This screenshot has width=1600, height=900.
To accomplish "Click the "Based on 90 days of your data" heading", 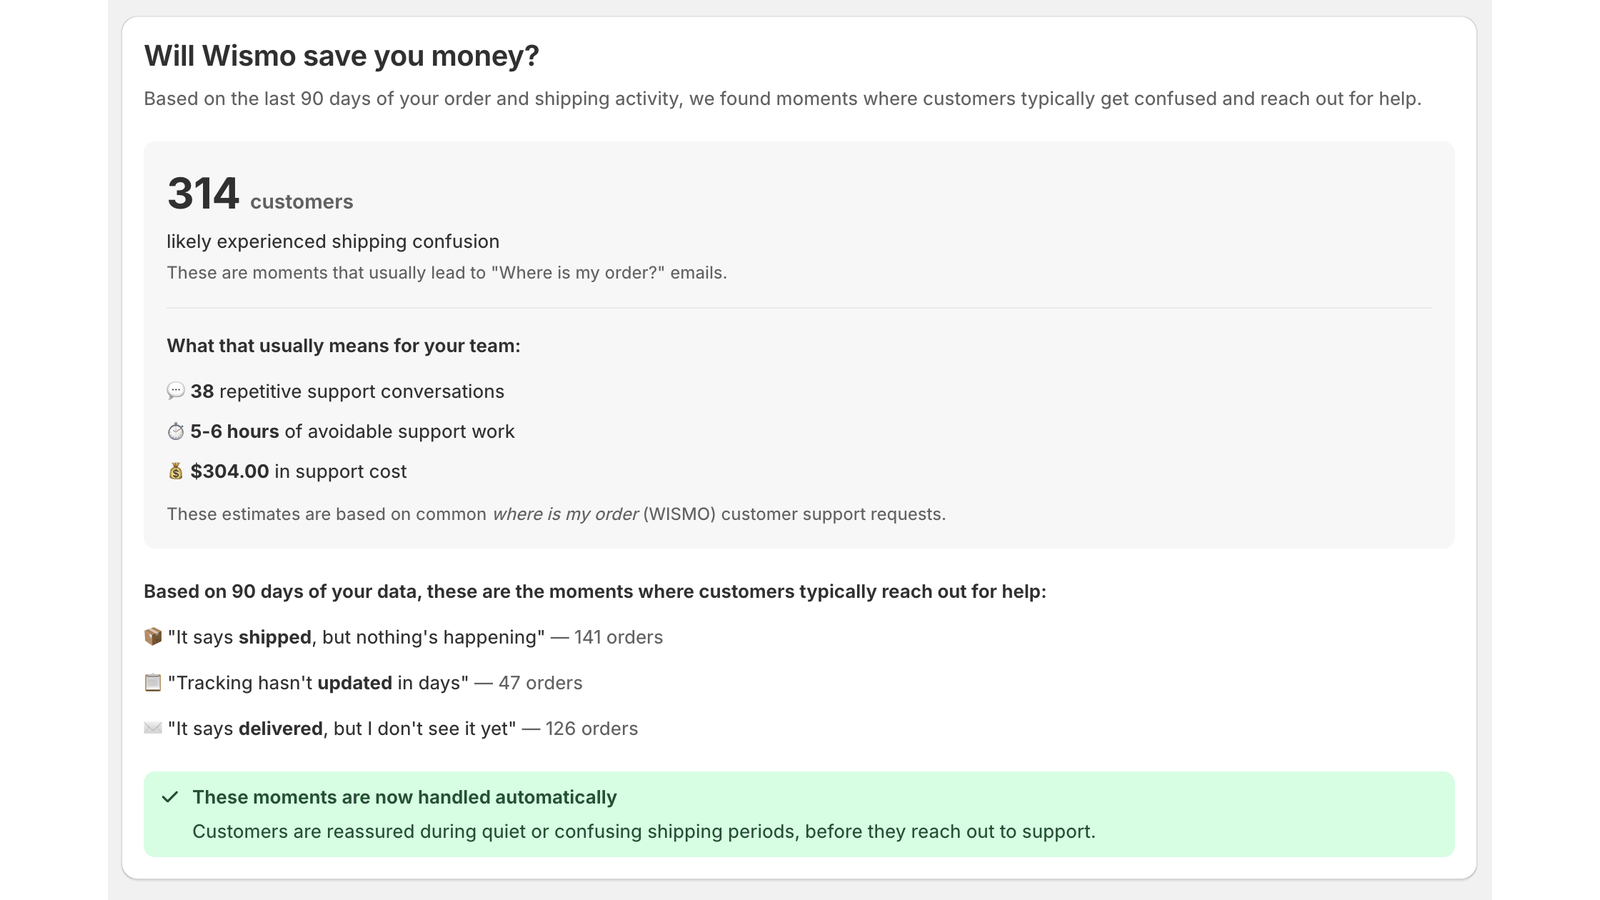I will (x=594, y=591).
